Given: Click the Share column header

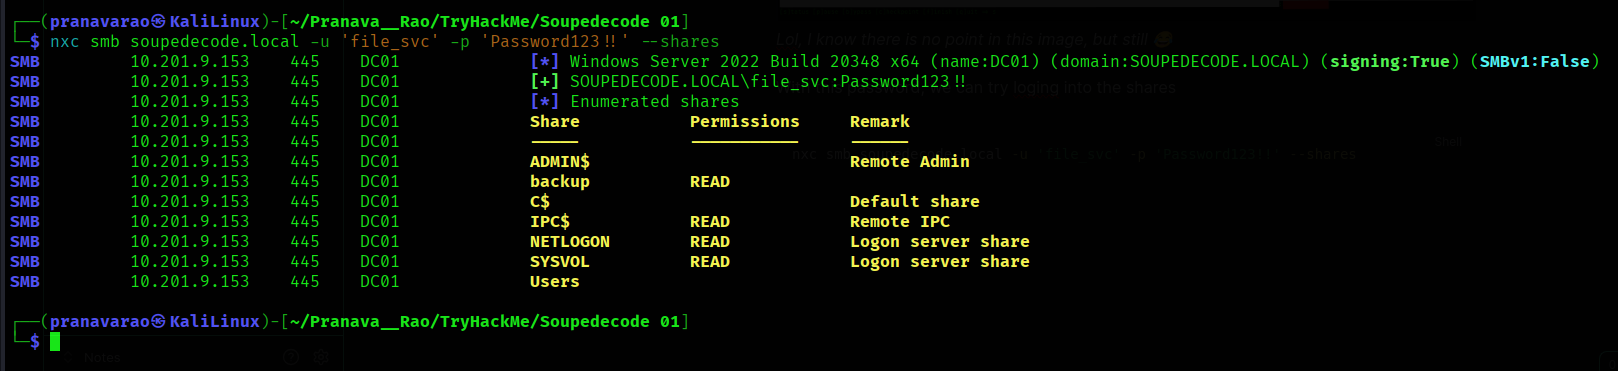Looking at the screenshot, I should click(555, 122).
